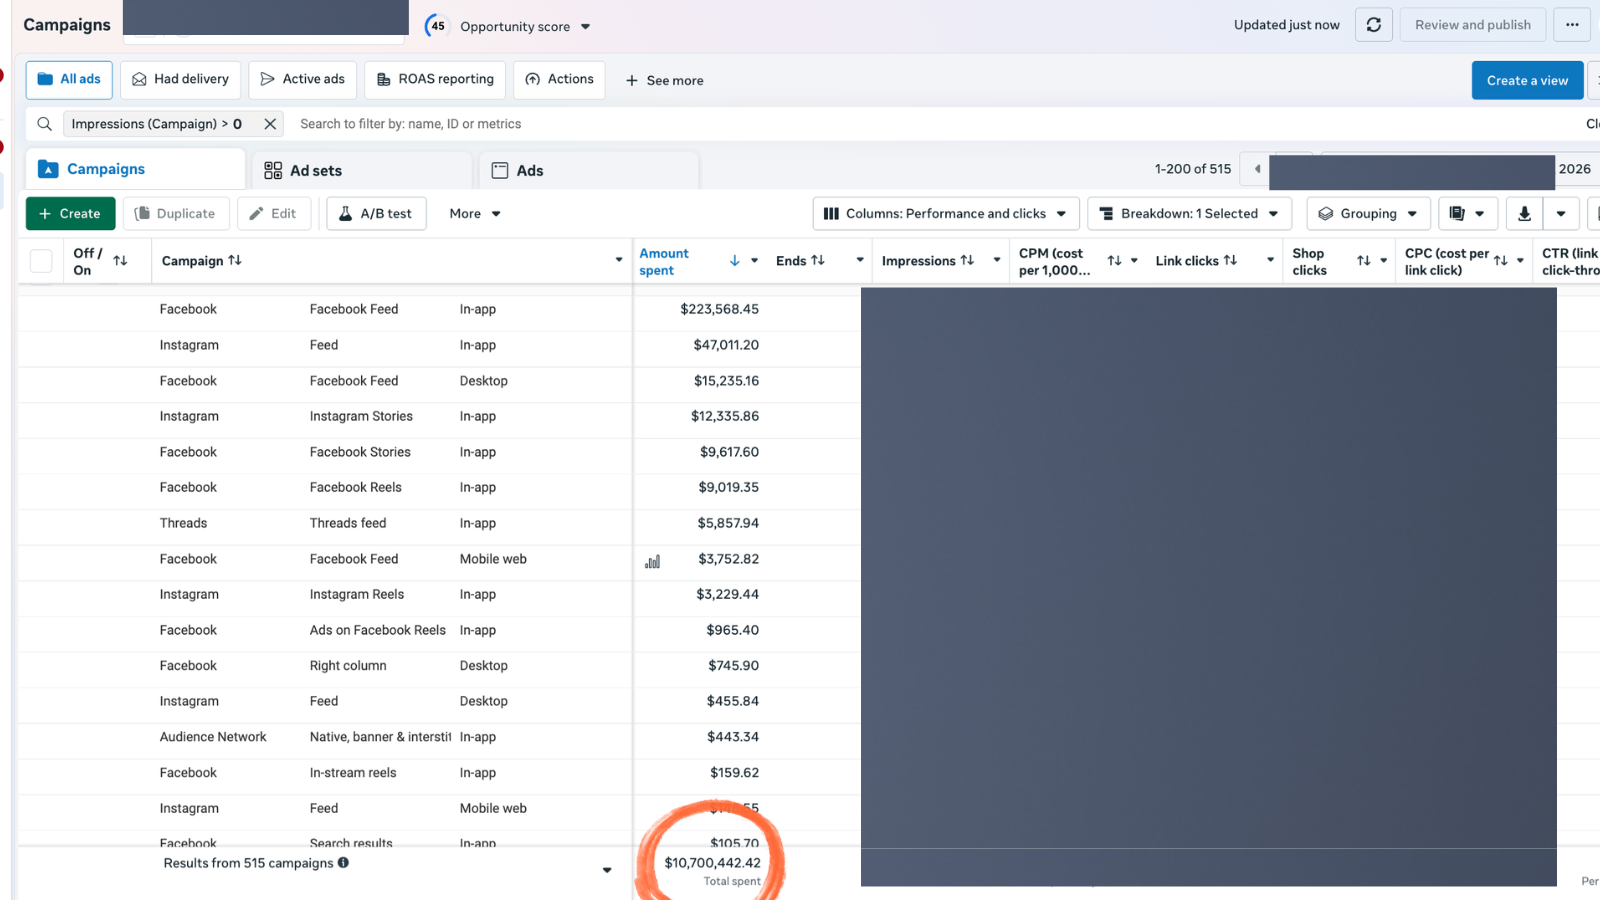Click Review and publish
1600x900 pixels.
[x=1472, y=25]
